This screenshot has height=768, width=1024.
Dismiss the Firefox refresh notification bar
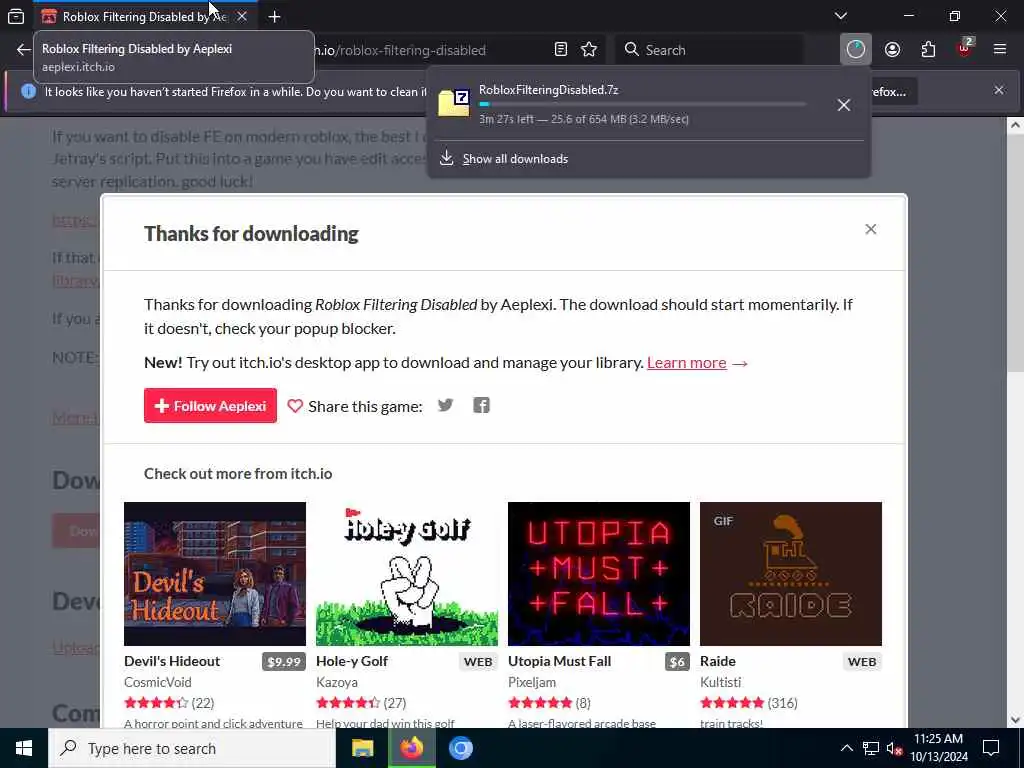999,90
